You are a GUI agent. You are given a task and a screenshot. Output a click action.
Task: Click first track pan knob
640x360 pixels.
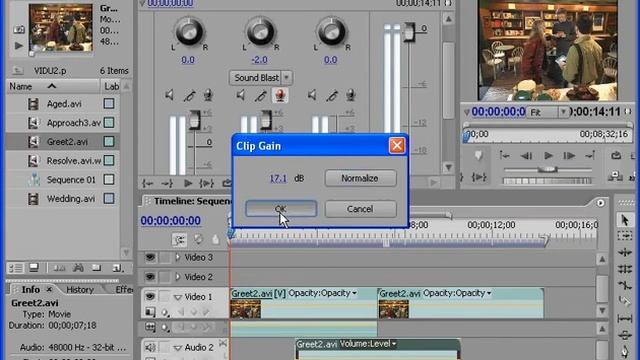(x=189, y=31)
